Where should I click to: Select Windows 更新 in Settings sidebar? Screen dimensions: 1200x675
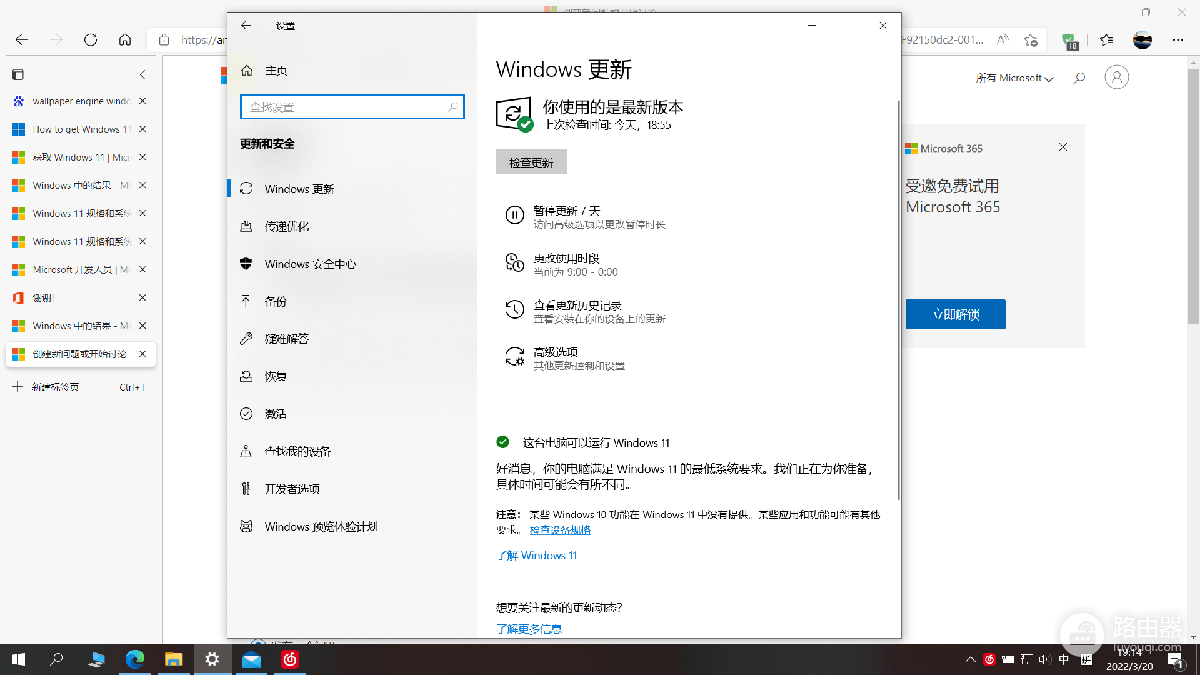(352, 189)
